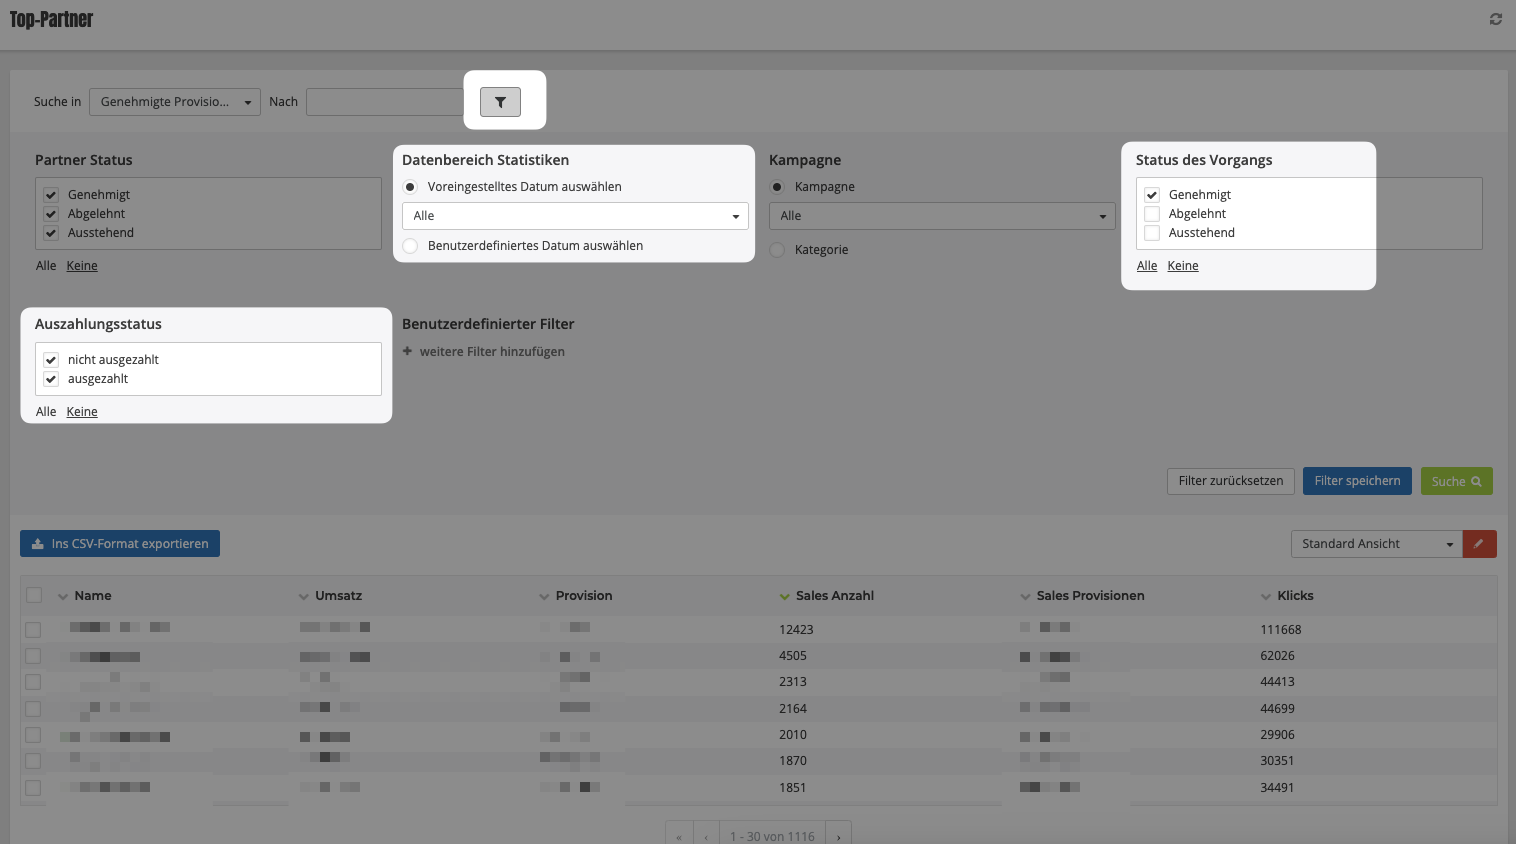The image size is (1516, 844).
Task: Uncheck Genehmigt under Partner Status
Action: [51, 195]
